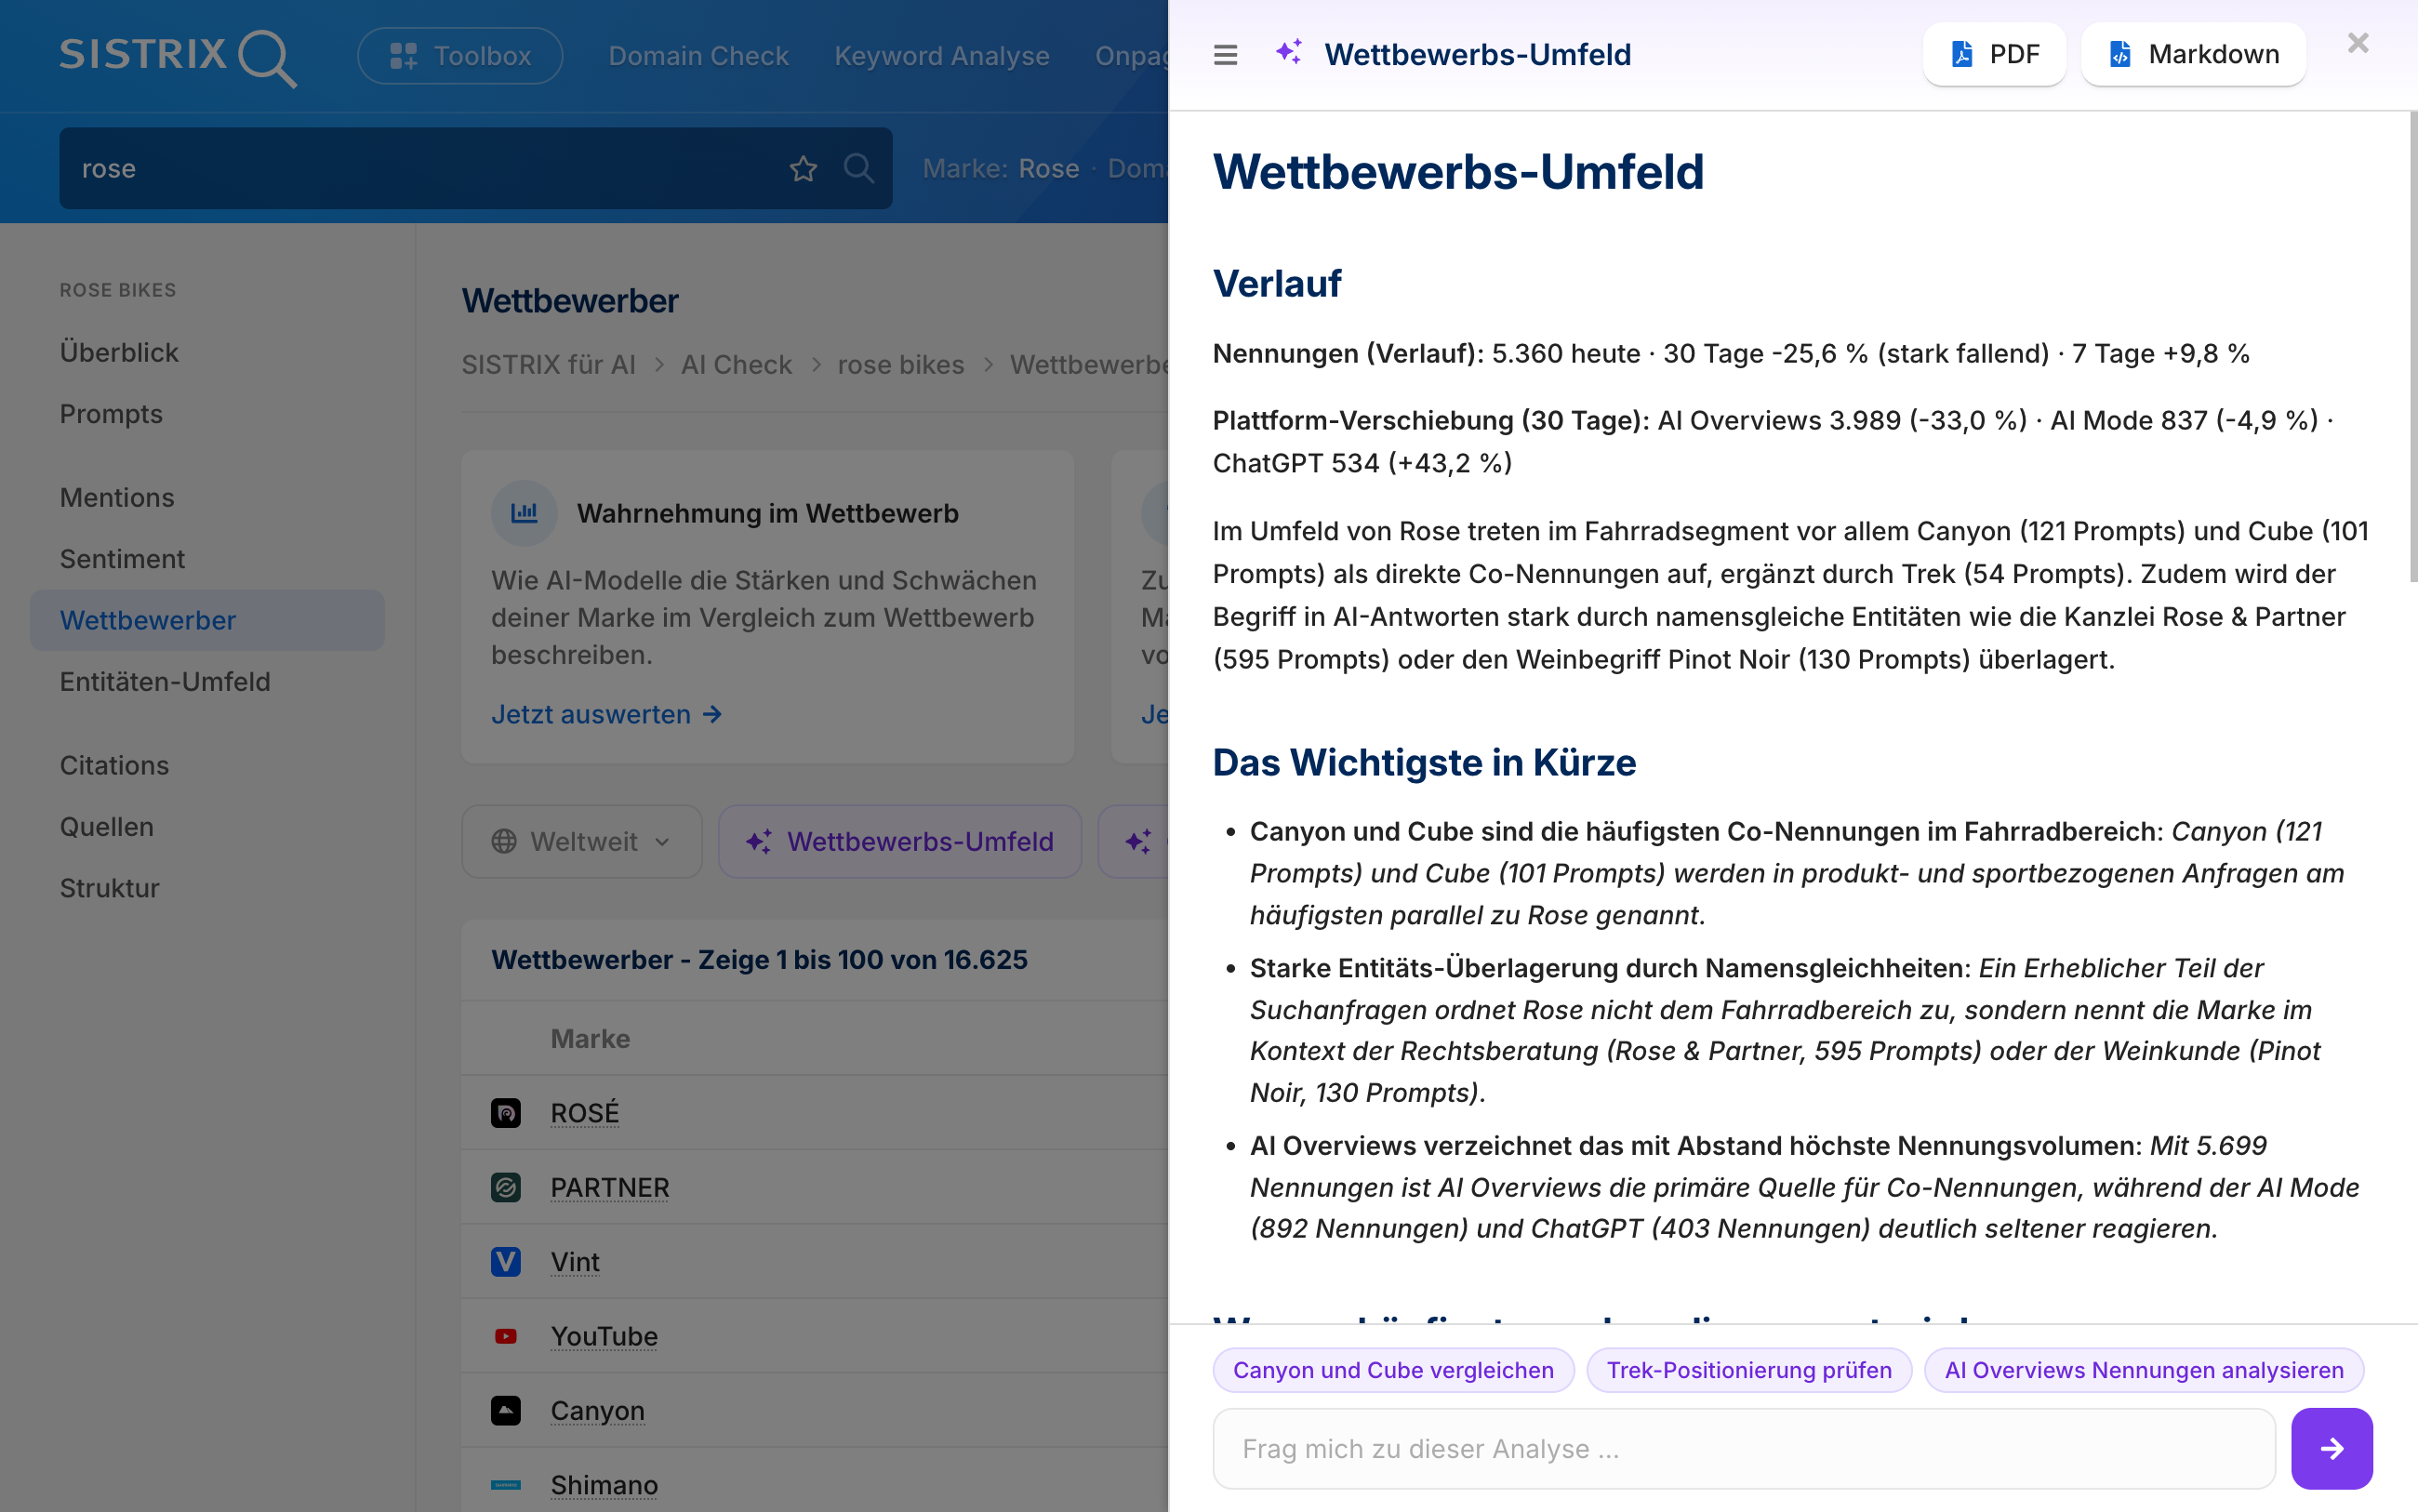Open ROSÉ brand row
Image resolution: width=2418 pixels, height=1512 pixels.
point(585,1113)
